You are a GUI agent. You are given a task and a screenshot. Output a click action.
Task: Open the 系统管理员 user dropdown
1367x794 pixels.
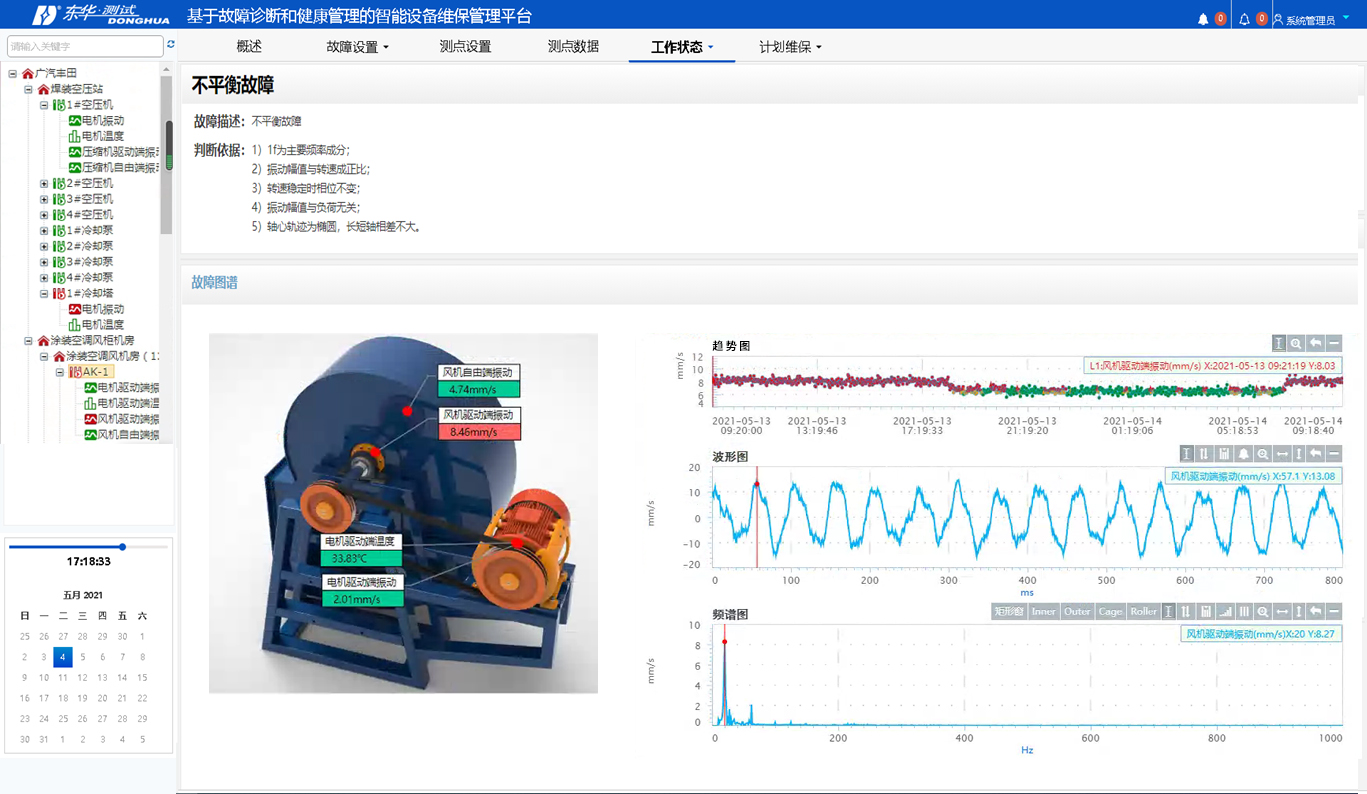[x=1317, y=19]
